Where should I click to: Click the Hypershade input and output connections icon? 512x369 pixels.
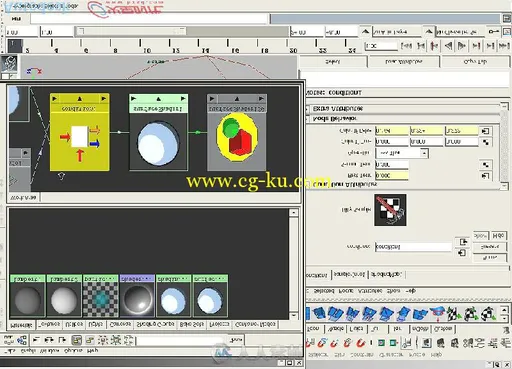pos(49,340)
